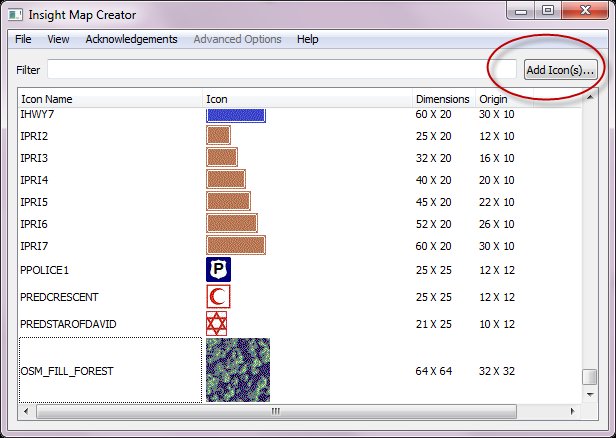Viewport: 616px width, 438px height.
Task: Click the Origin column header
Action: [493, 100]
